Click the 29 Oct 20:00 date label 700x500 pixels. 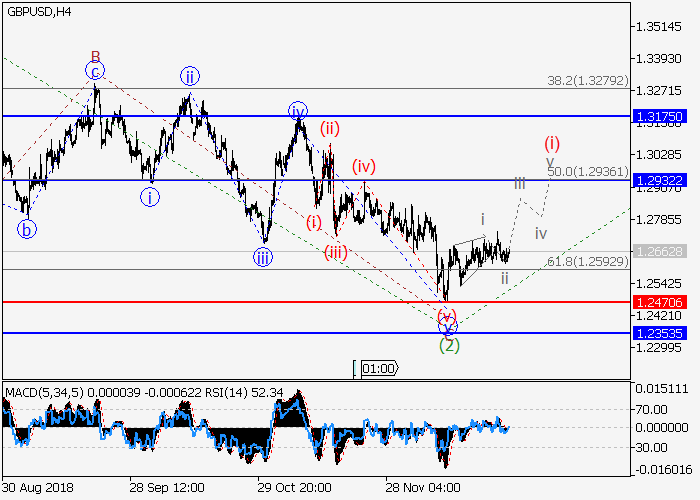pos(295,488)
